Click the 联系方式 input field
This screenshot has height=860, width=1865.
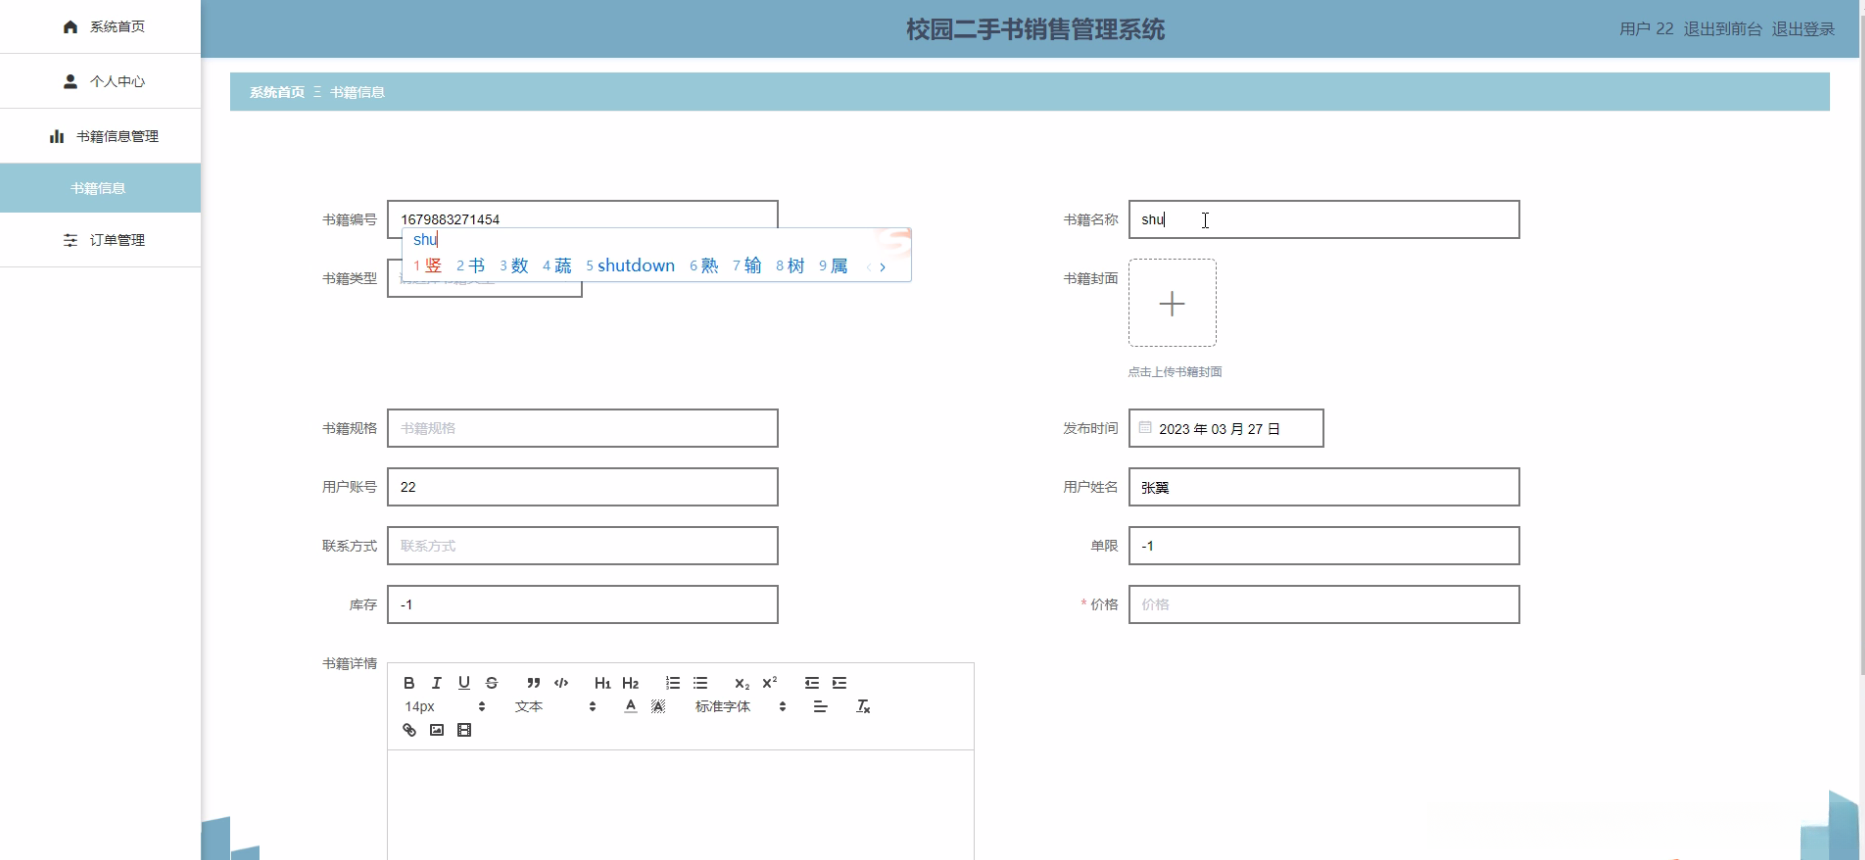[x=582, y=546]
